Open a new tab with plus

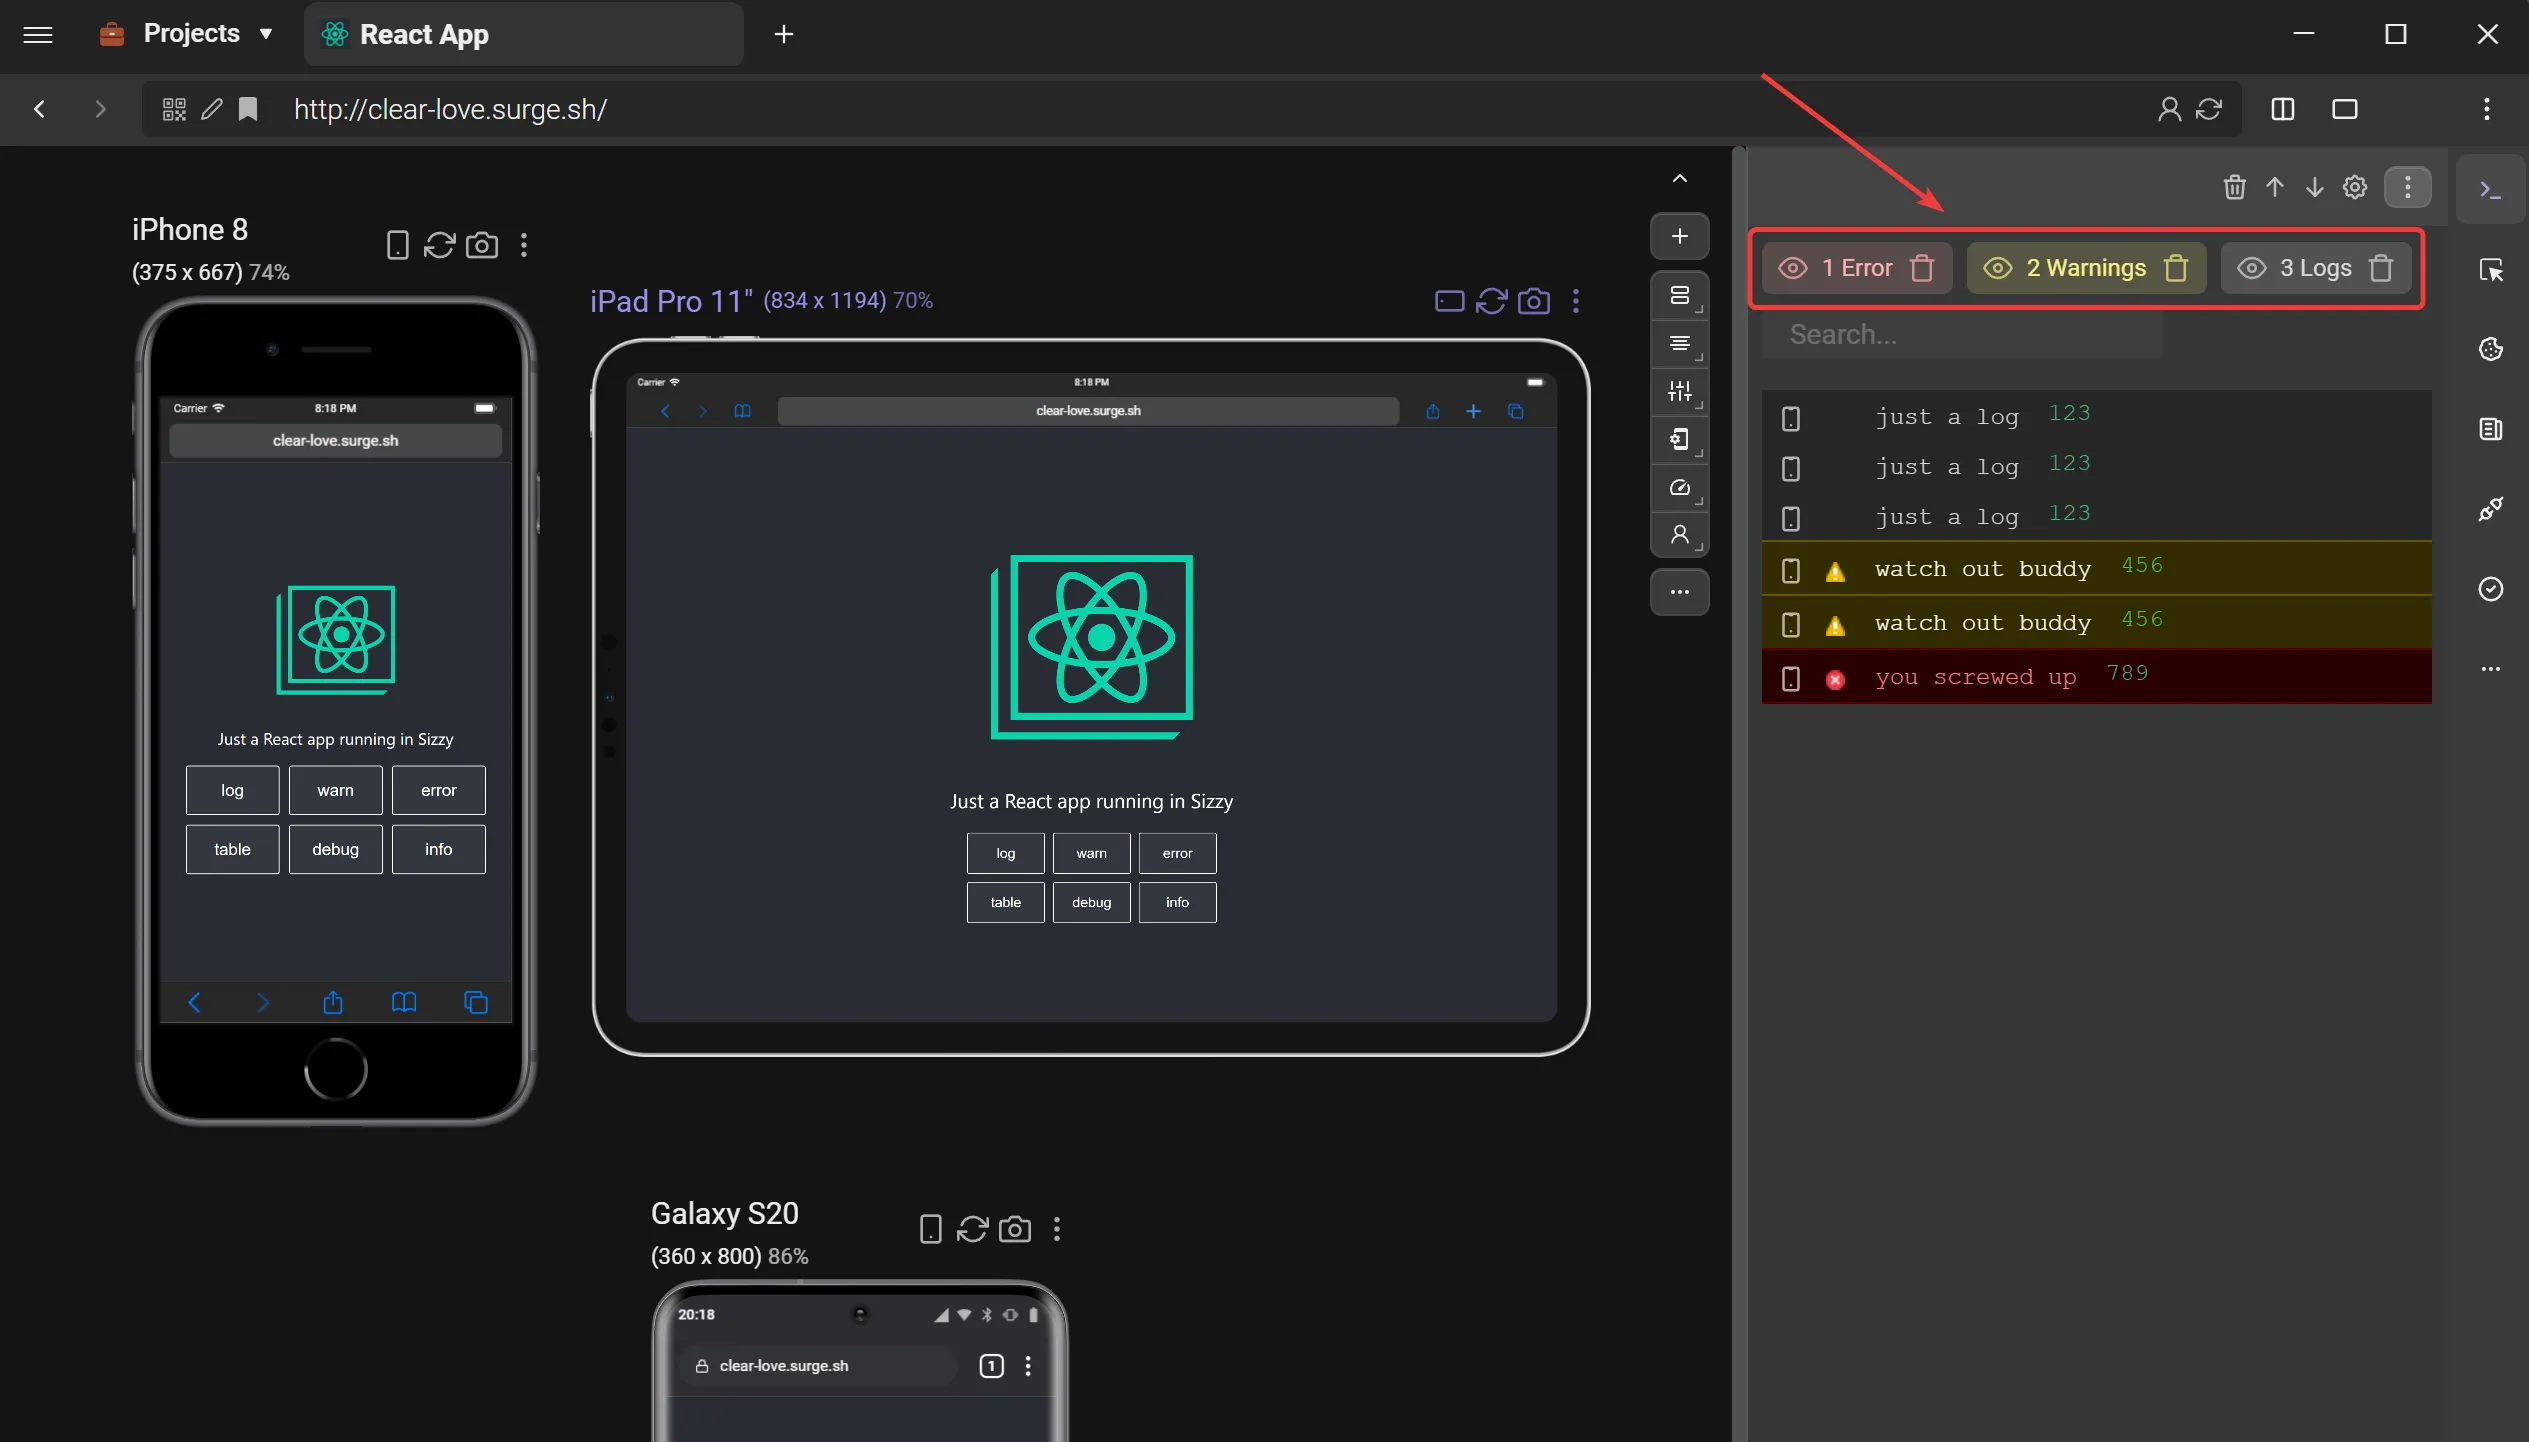[784, 34]
